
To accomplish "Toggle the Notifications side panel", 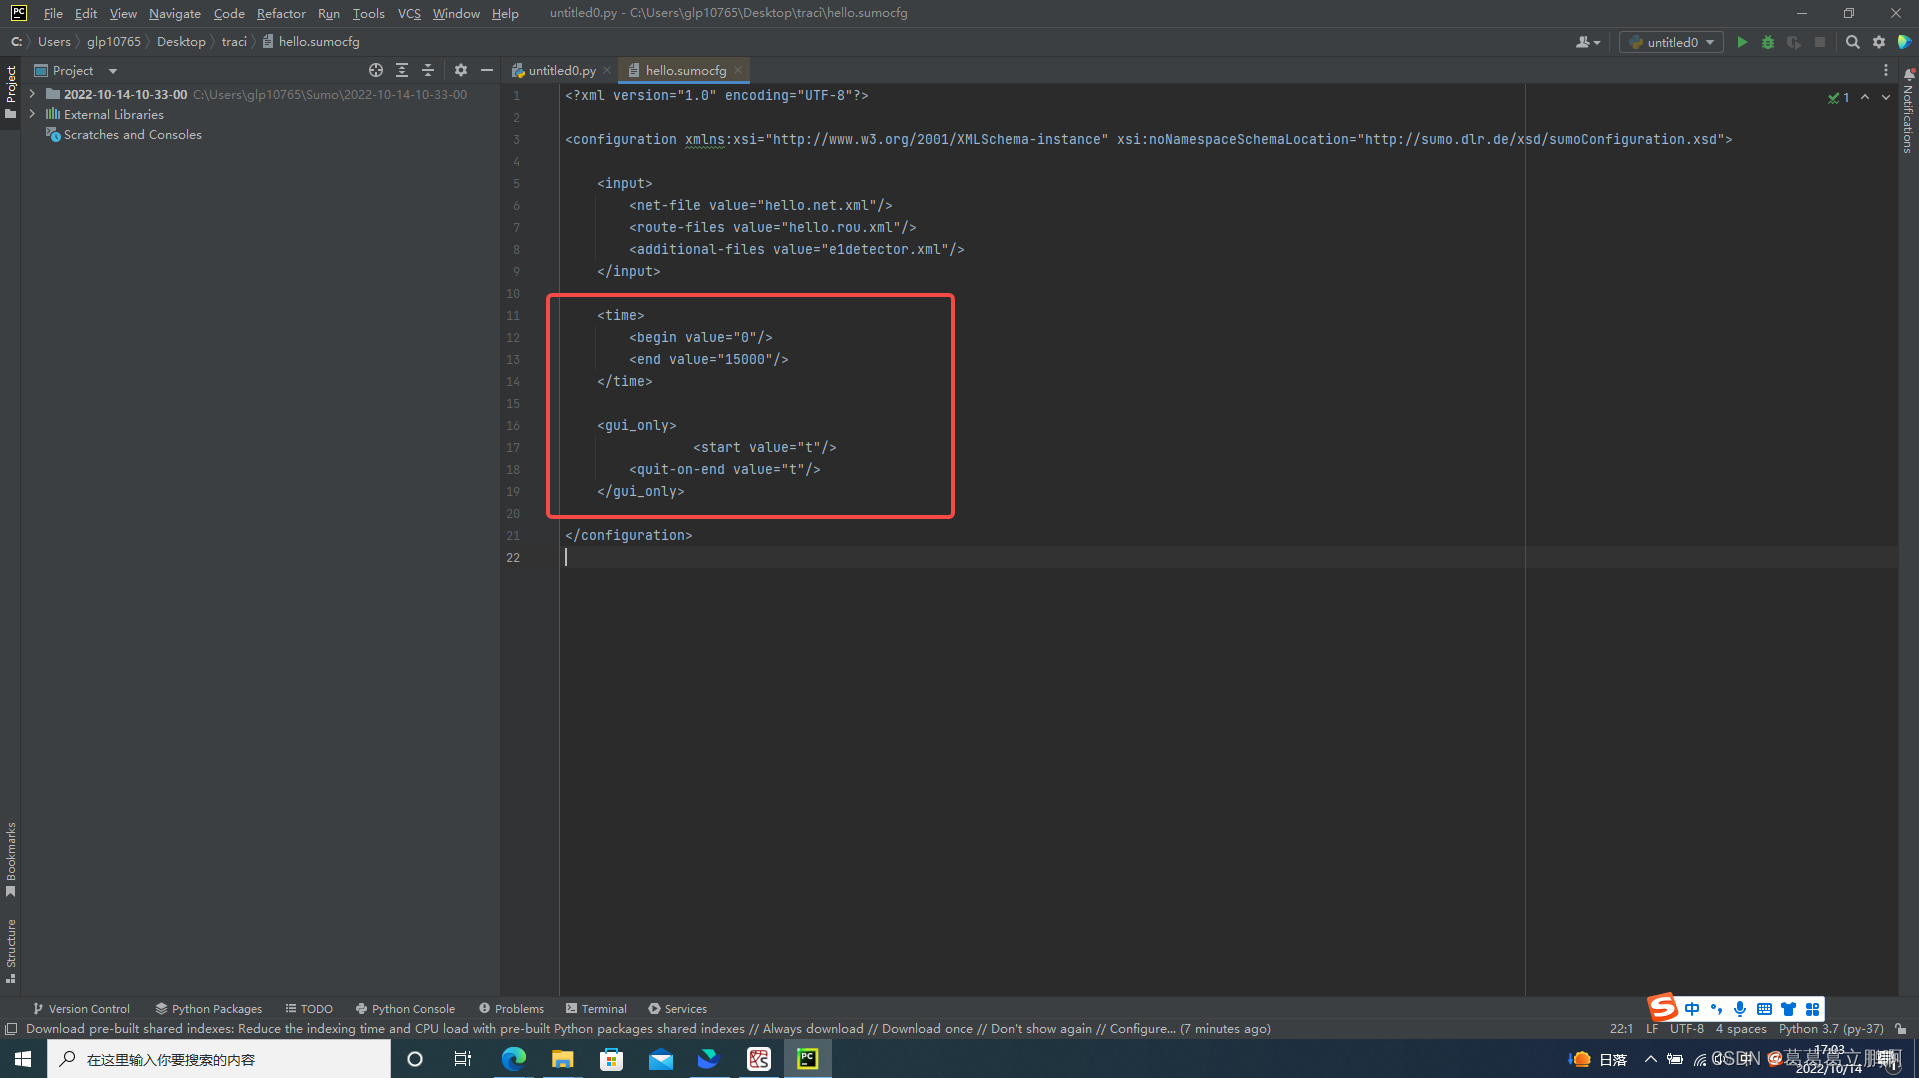I will click(1908, 113).
